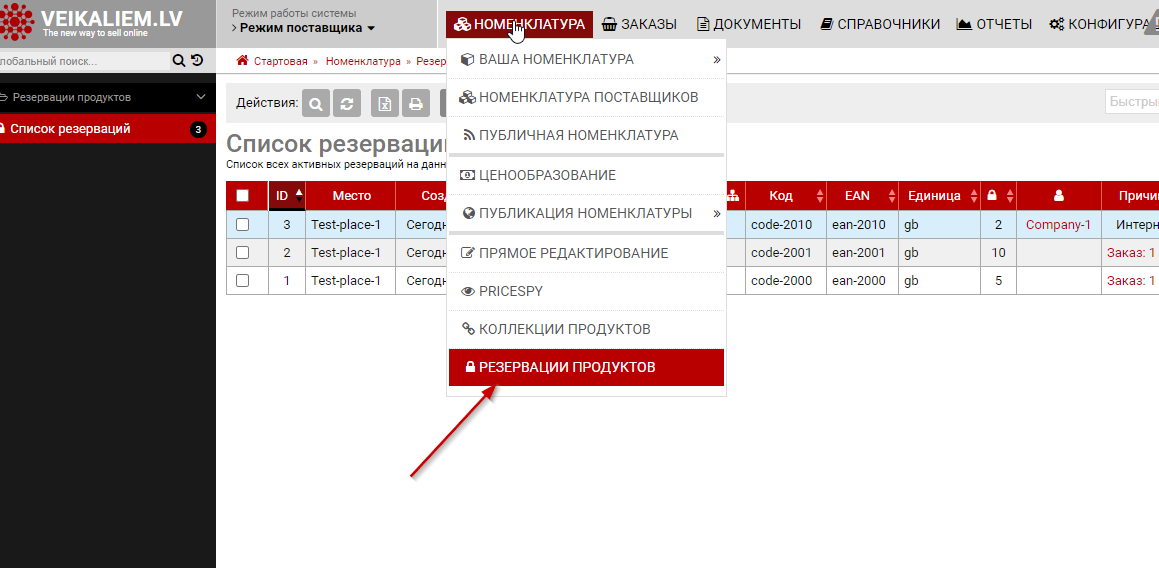Image resolution: width=1159 pixels, height=568 pixels.
Task: Select the checkbox for reservation ID 1
Action: click(x=242, y=281)
